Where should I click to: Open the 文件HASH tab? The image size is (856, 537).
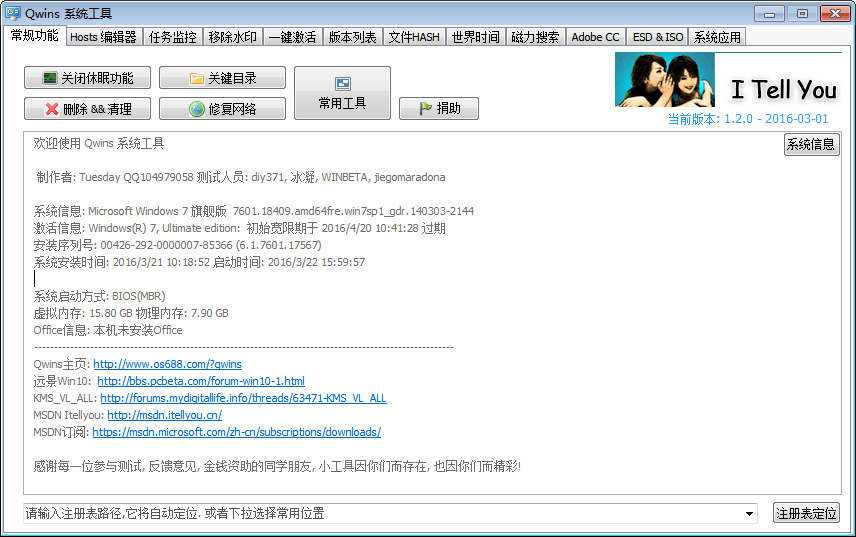click(414, 37)
